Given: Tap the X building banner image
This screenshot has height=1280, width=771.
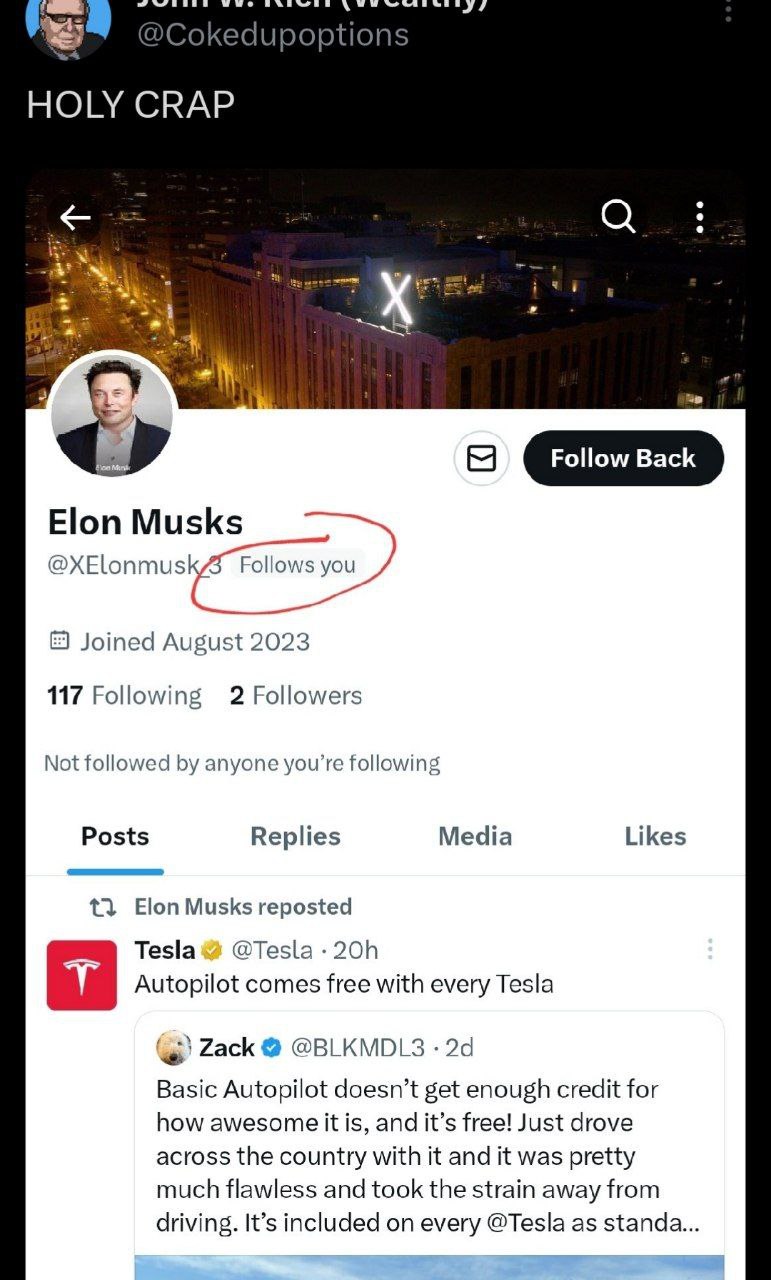Looking at the screenshot, I should click(x=385, y=290).
